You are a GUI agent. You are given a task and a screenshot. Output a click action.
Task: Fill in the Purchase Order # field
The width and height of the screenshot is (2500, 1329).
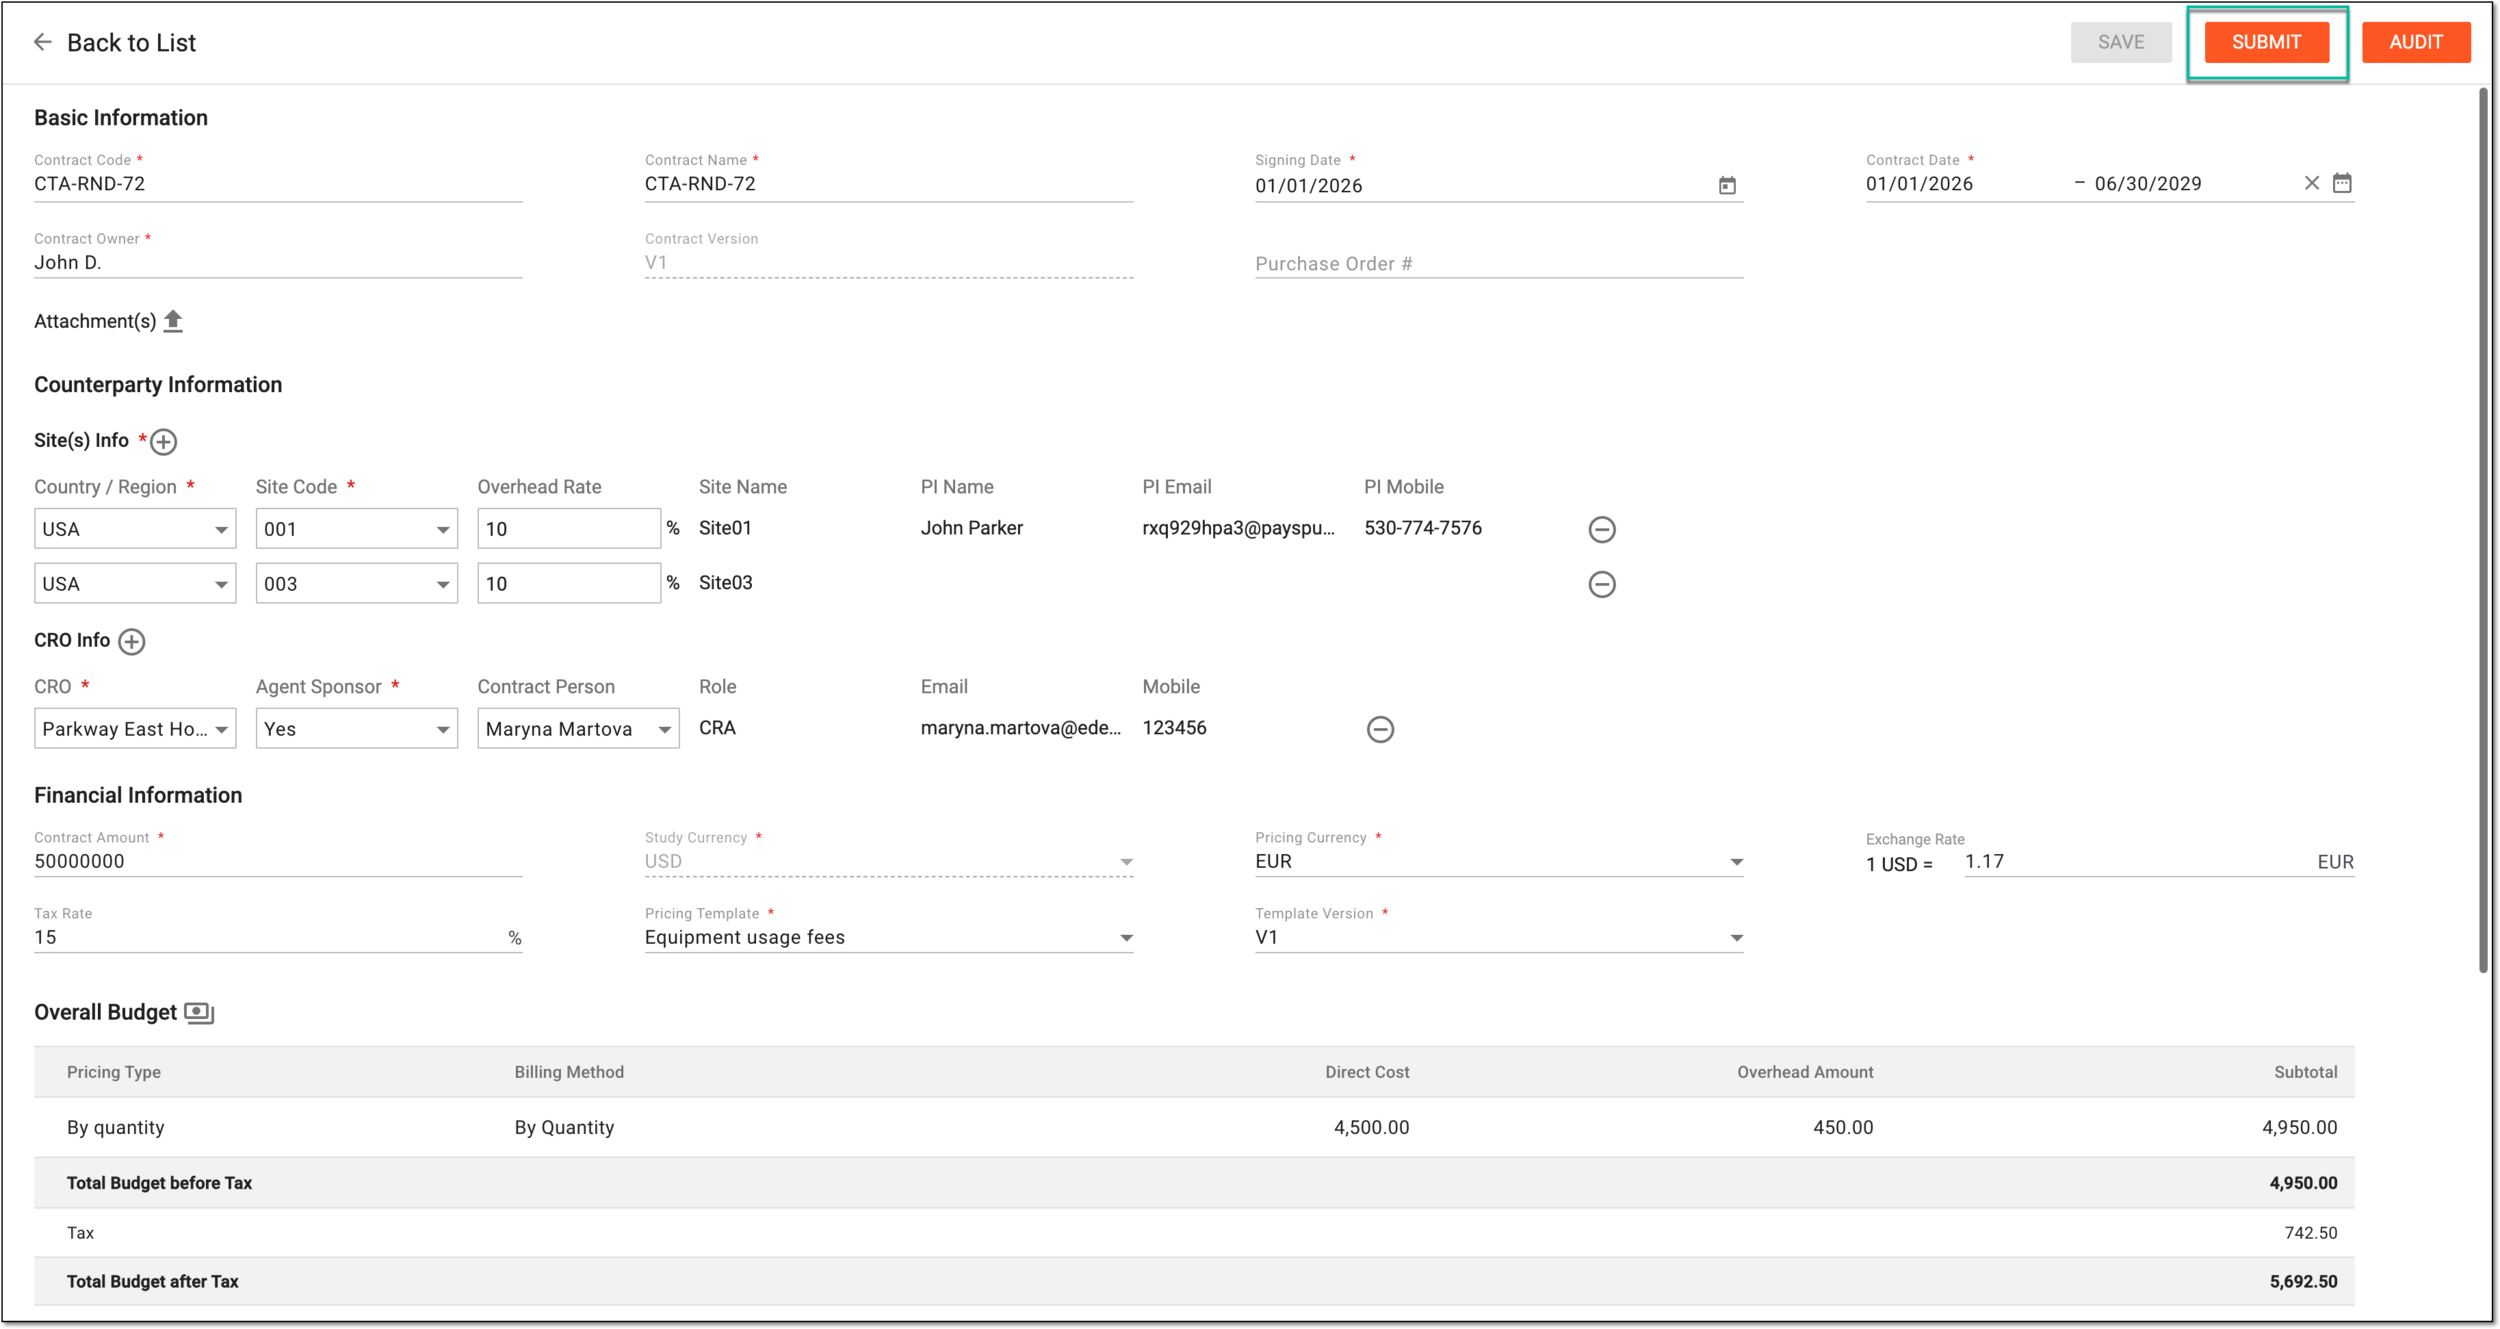[x=1499, y=264]
